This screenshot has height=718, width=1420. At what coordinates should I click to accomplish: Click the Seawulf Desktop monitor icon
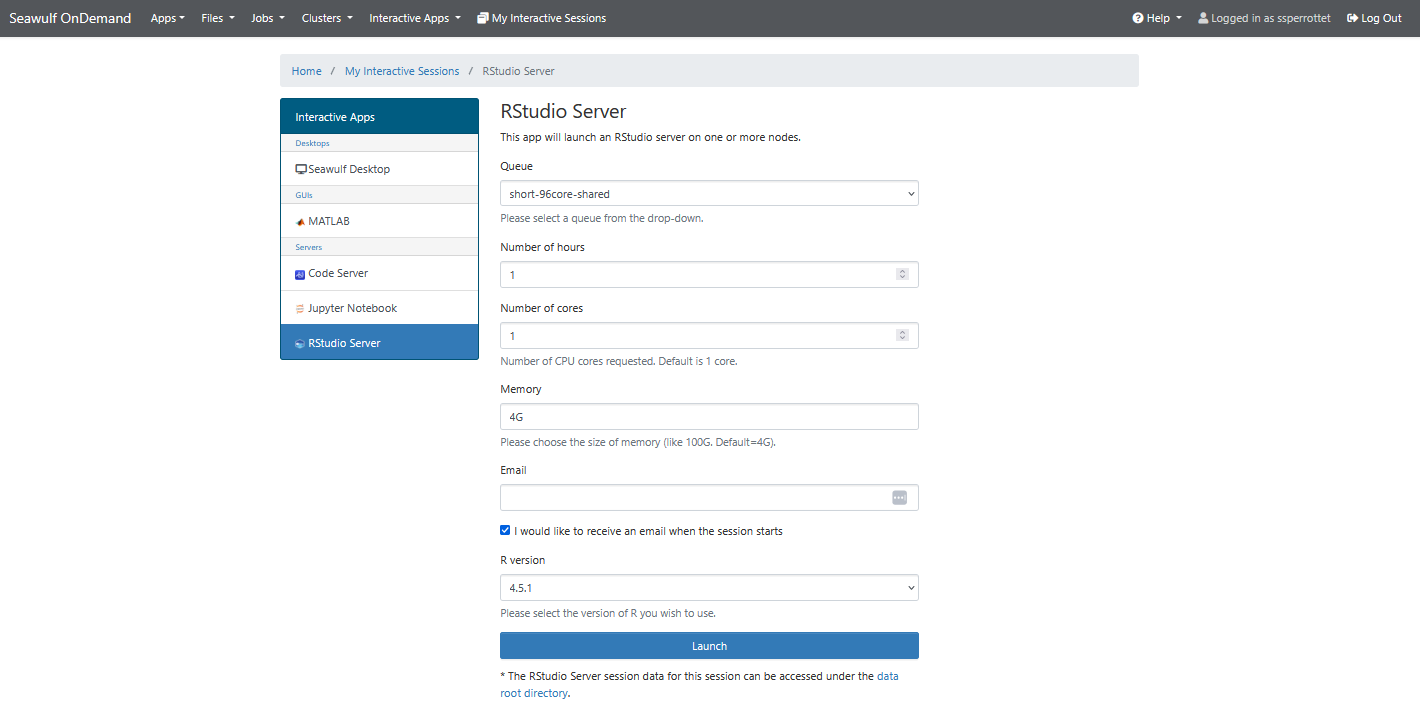pyautogui.click(x=300, y=168)
